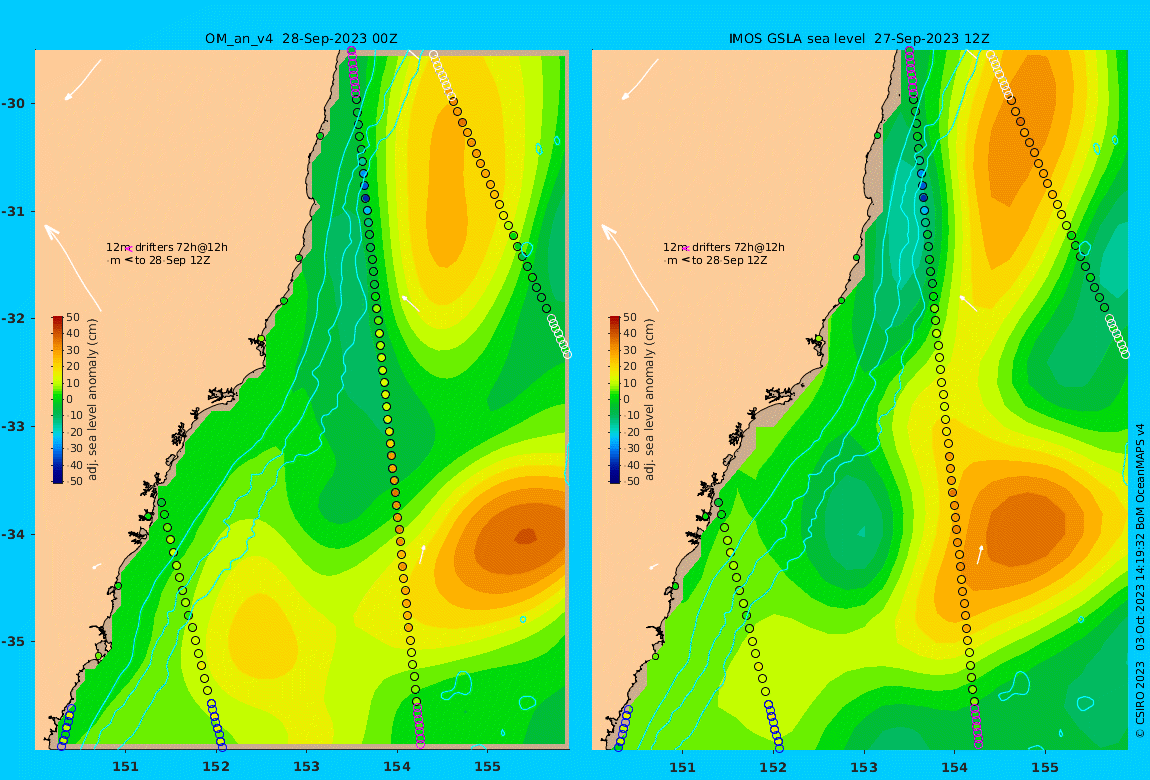
Task: Click the dark red top of the left colorbar
Action: (x=57, y=320)
